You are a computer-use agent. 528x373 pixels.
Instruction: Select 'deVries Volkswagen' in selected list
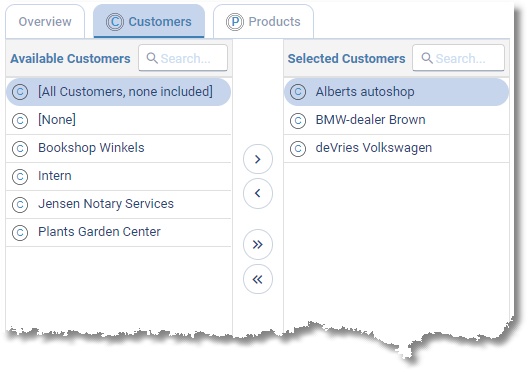tap(396, 148)
